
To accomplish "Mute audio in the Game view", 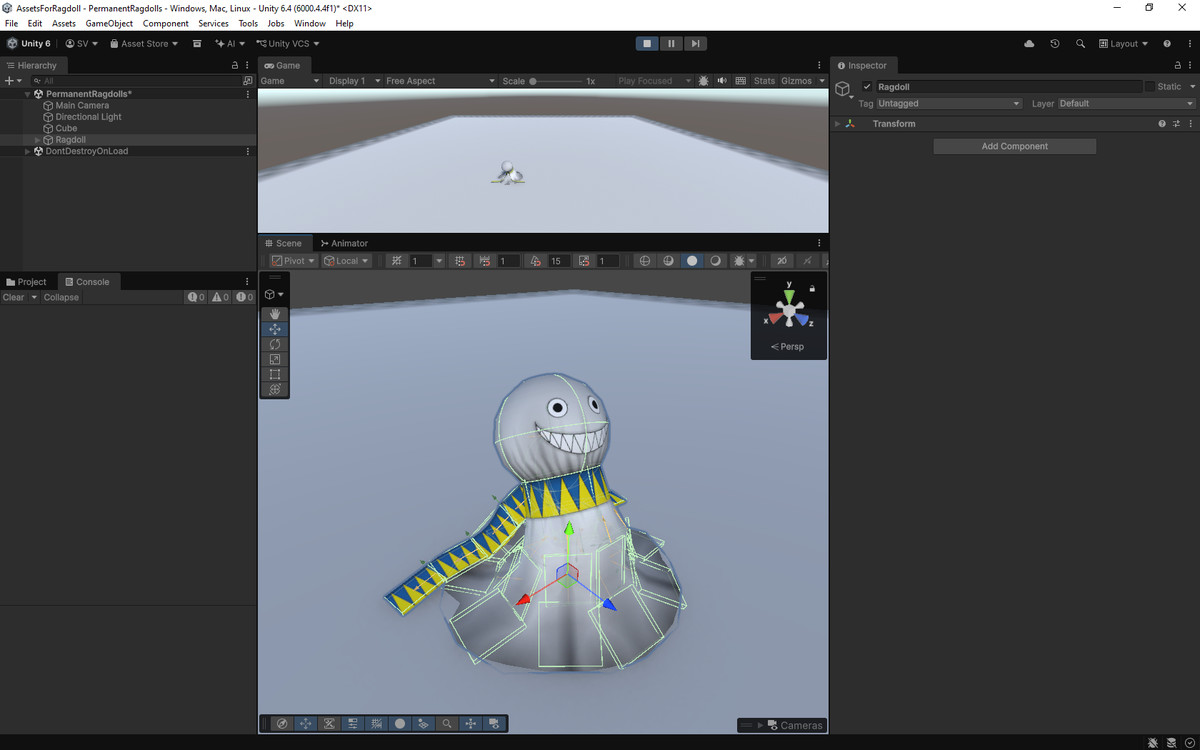I will (x=722, y=81).
